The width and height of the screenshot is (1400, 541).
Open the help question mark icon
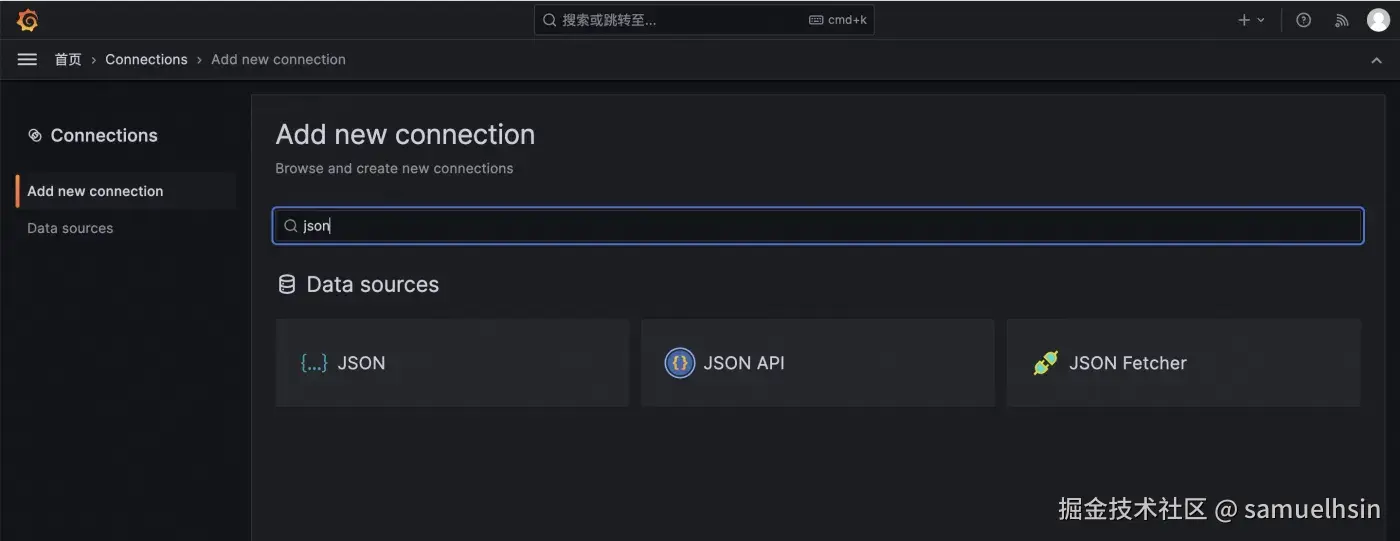(1303, 20)
